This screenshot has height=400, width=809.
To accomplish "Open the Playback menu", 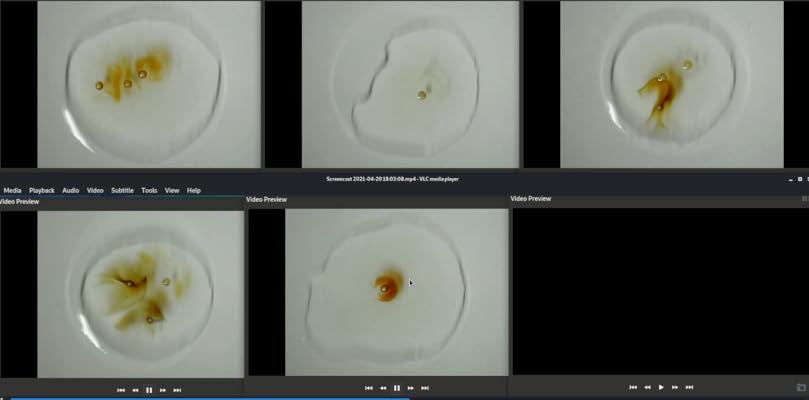I will click(42, 190).
